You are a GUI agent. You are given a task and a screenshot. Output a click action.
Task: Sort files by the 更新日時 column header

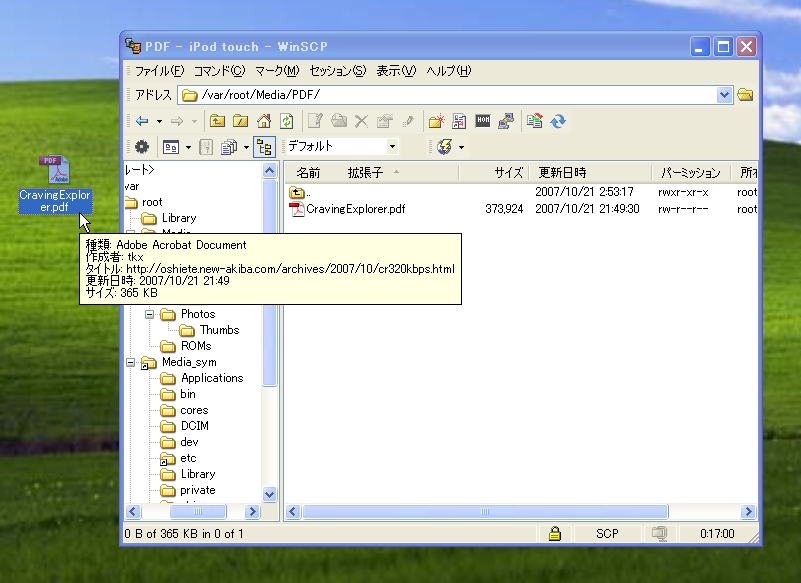pyautogui.click(x=590, y=173)
